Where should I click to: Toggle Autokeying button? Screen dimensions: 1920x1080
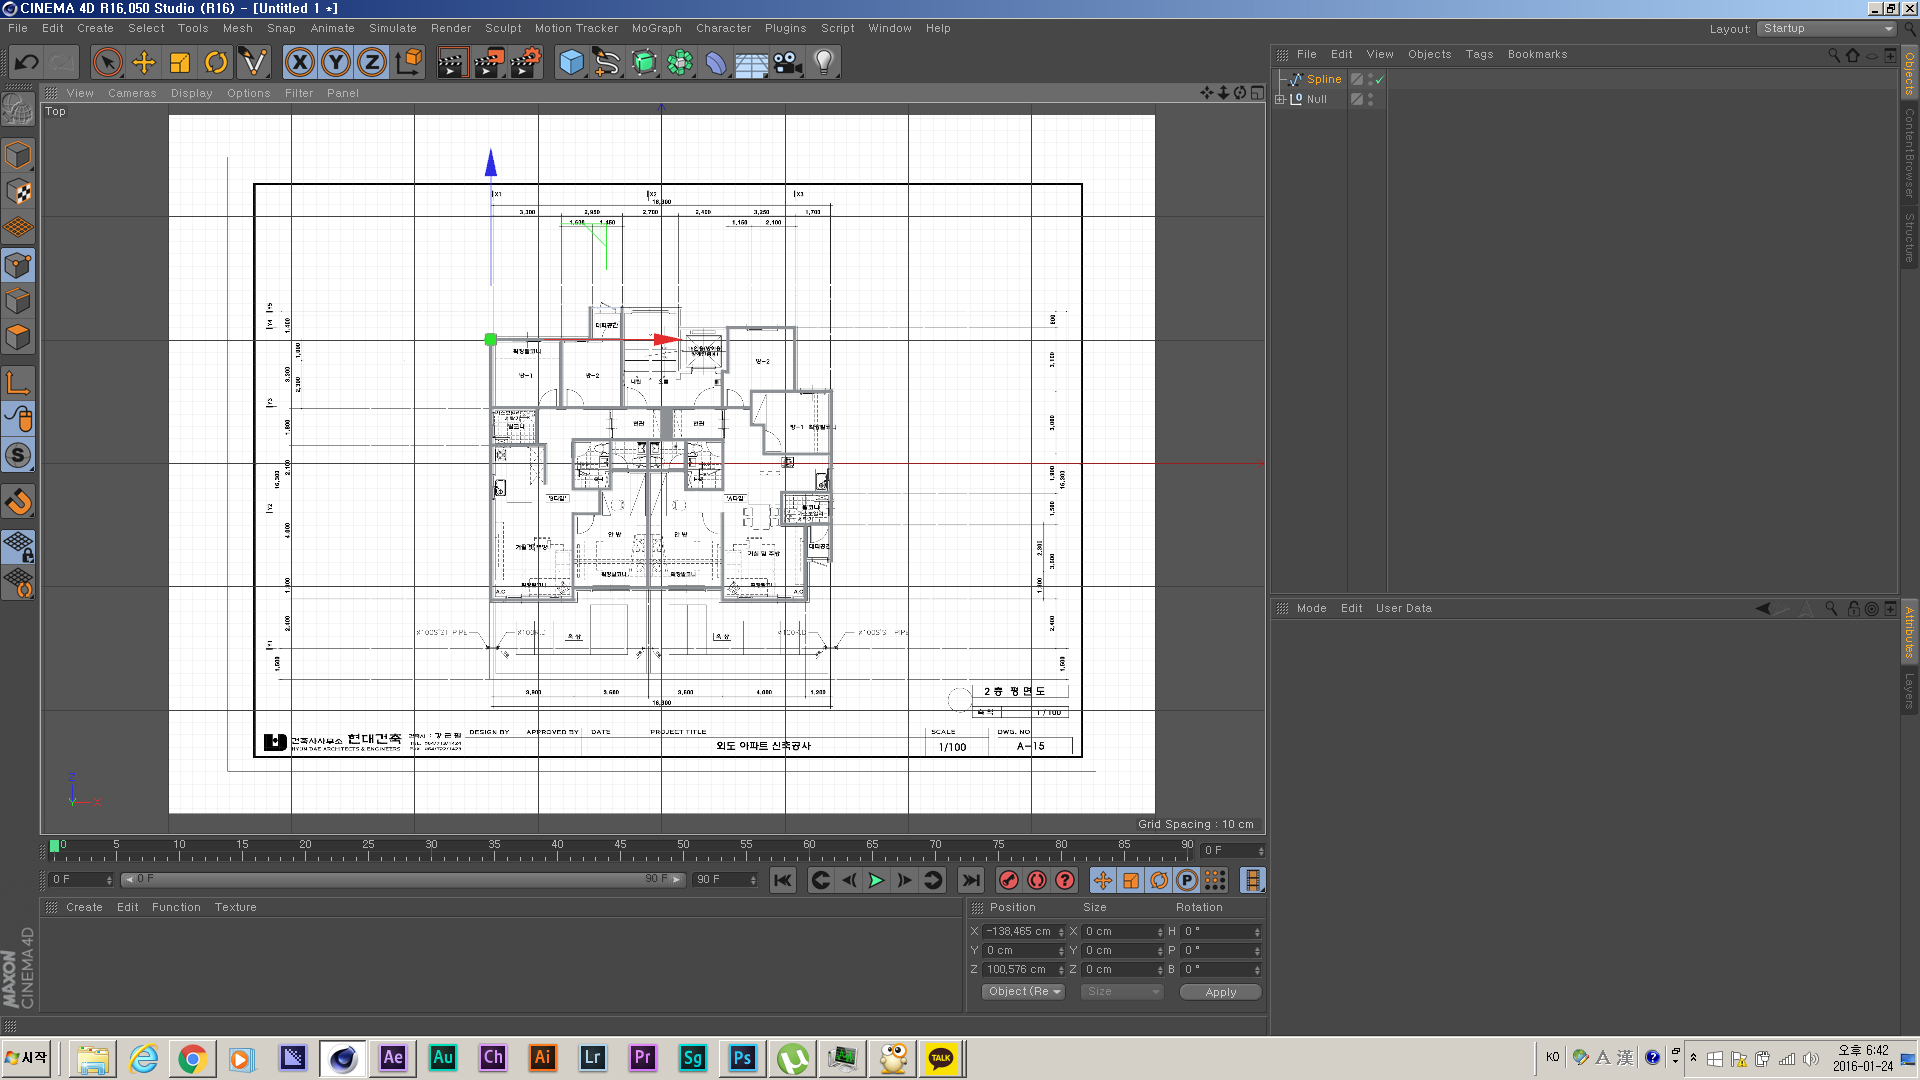[1037, 880]
